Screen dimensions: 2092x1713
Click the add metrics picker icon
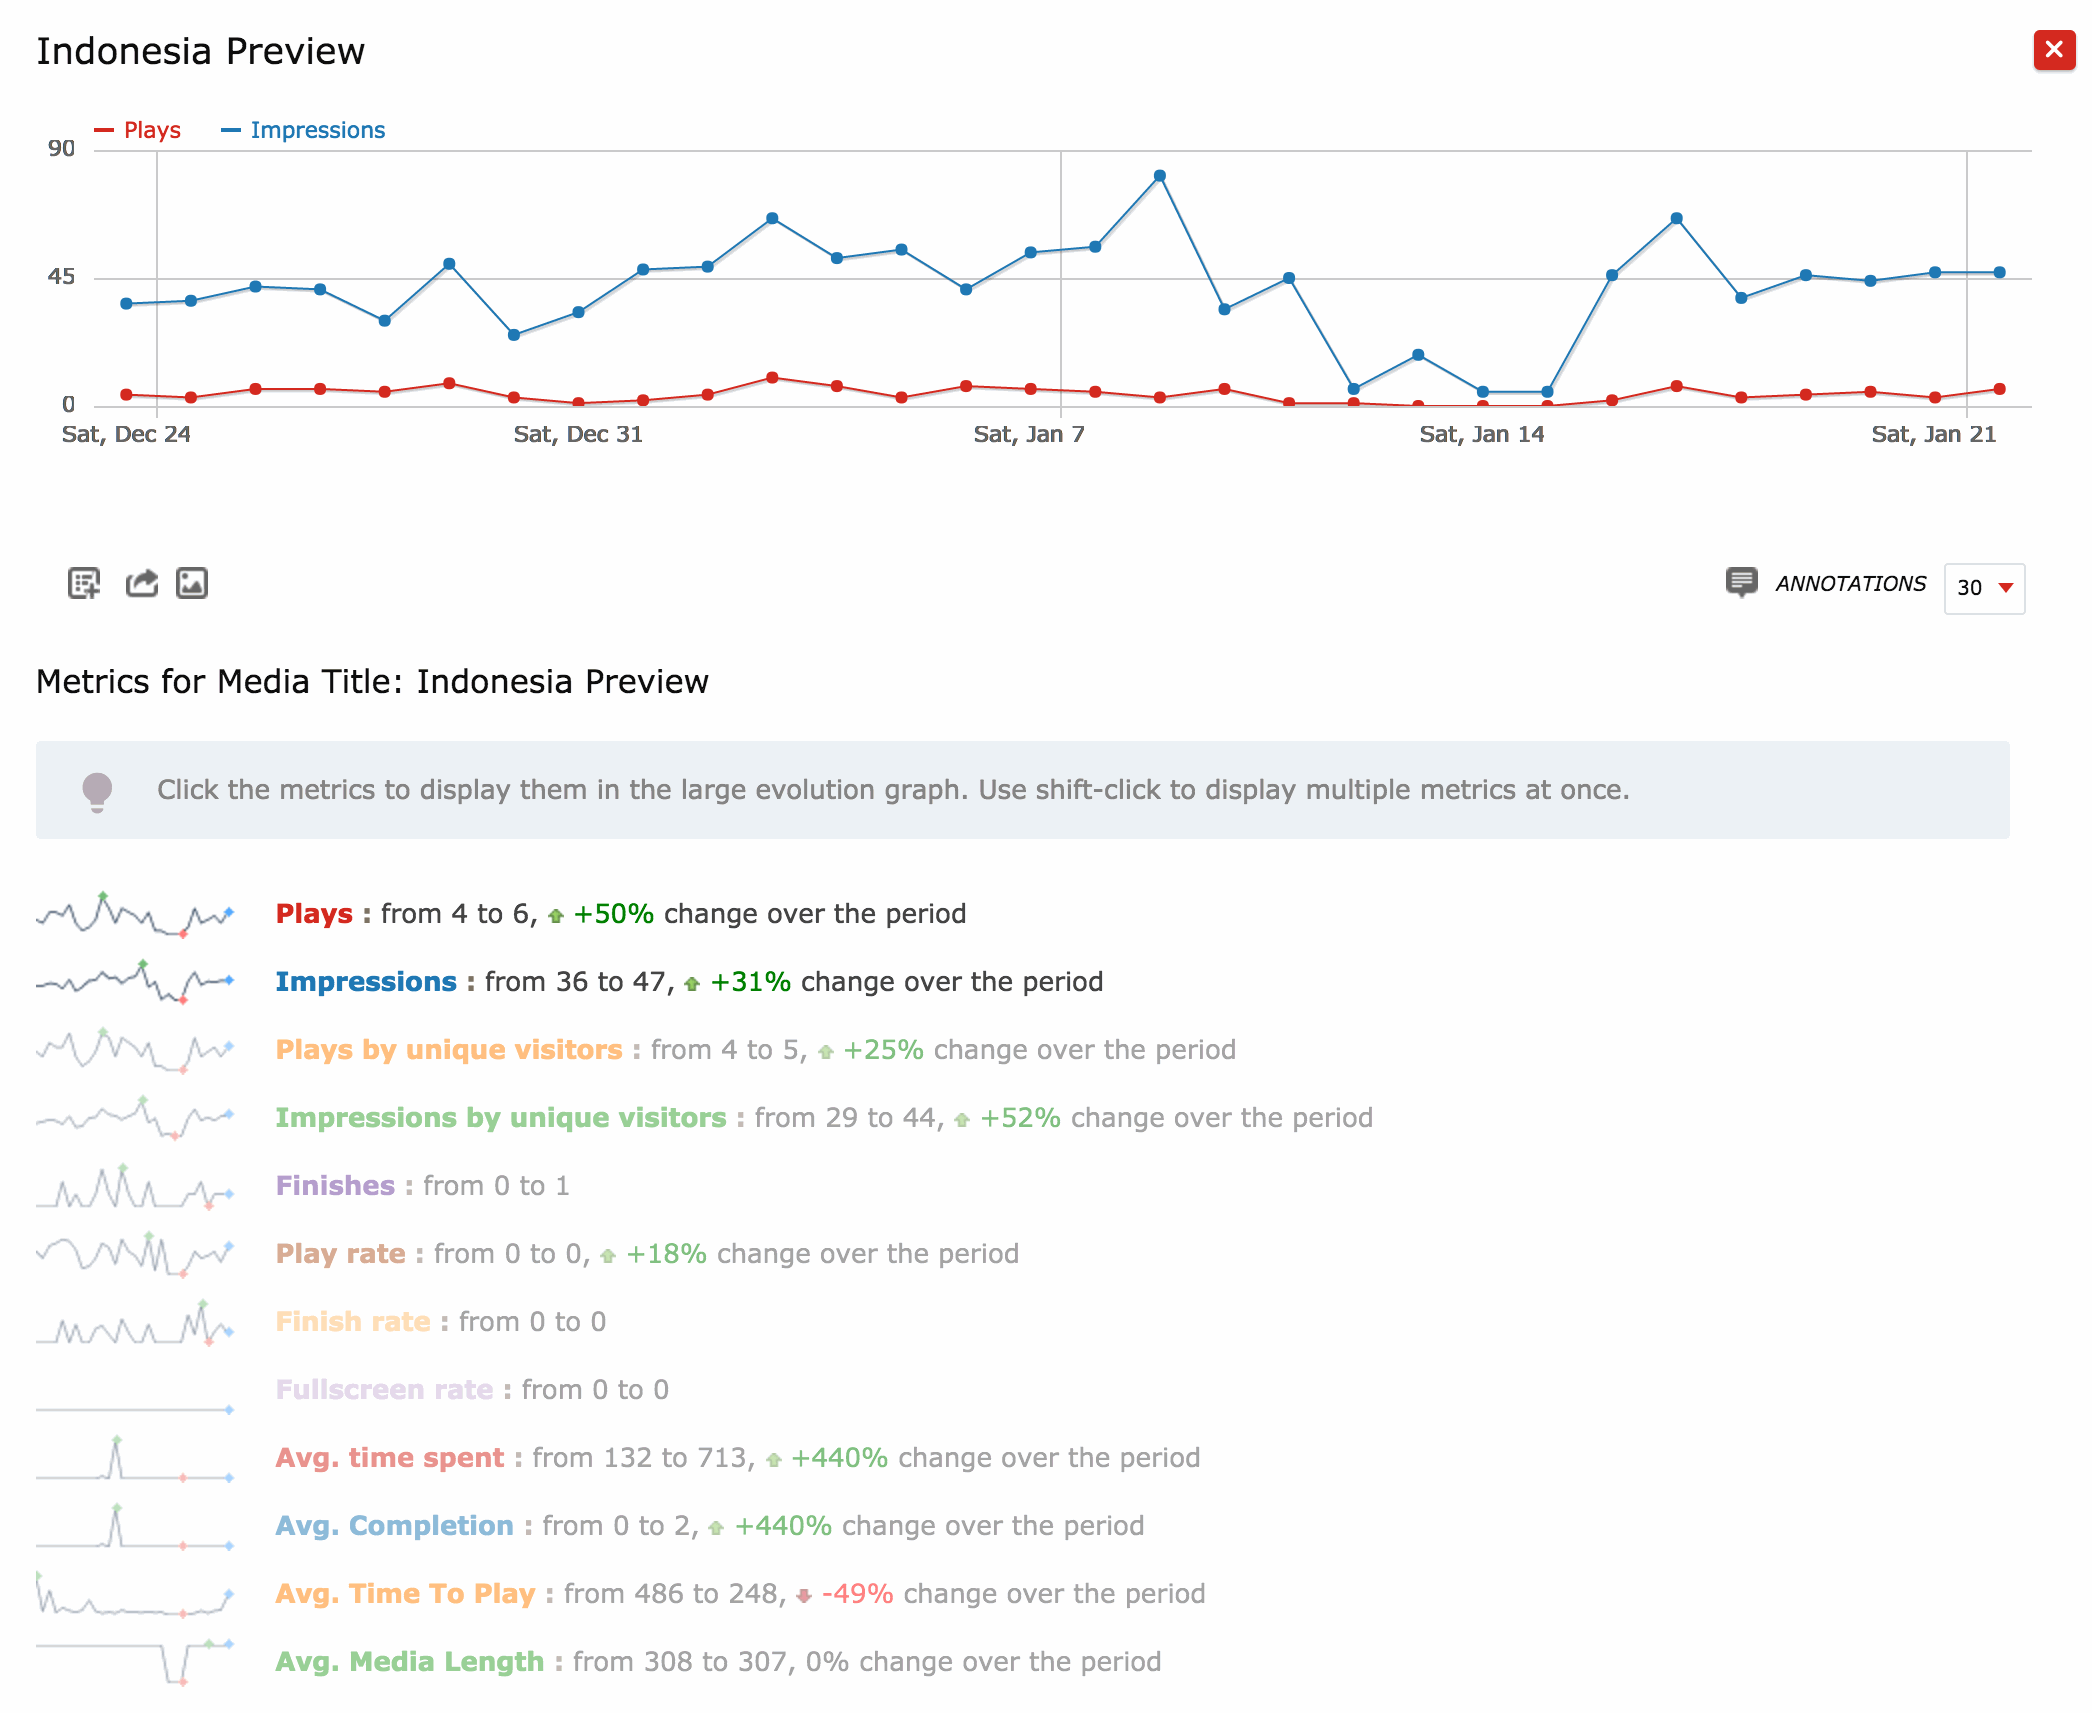84,583
